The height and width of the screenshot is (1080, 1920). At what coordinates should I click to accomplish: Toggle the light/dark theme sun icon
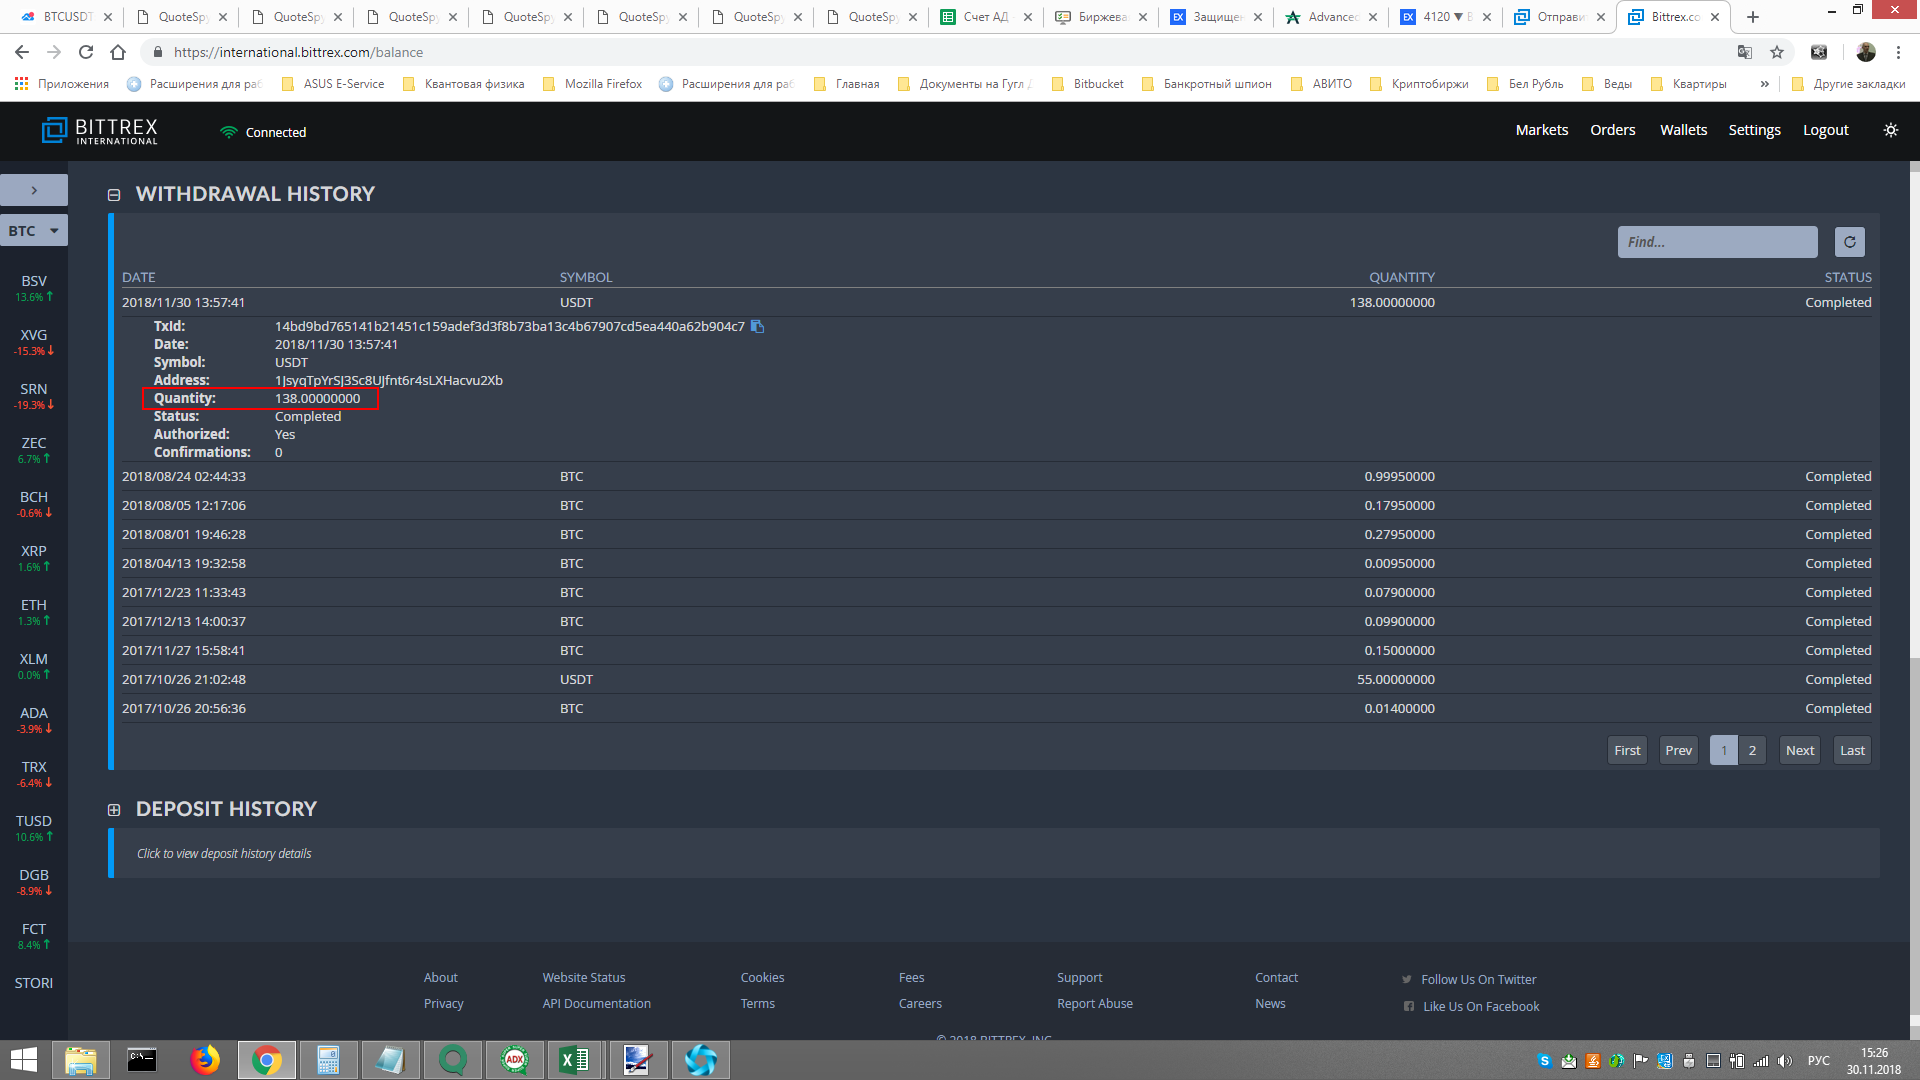[x=1890, y=130]
